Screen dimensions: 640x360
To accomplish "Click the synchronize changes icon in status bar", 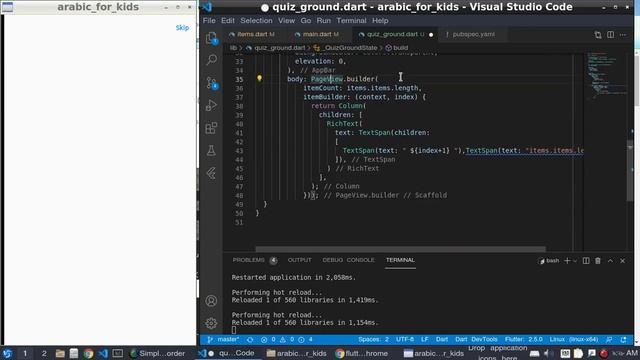I will [x=250, y=340].
